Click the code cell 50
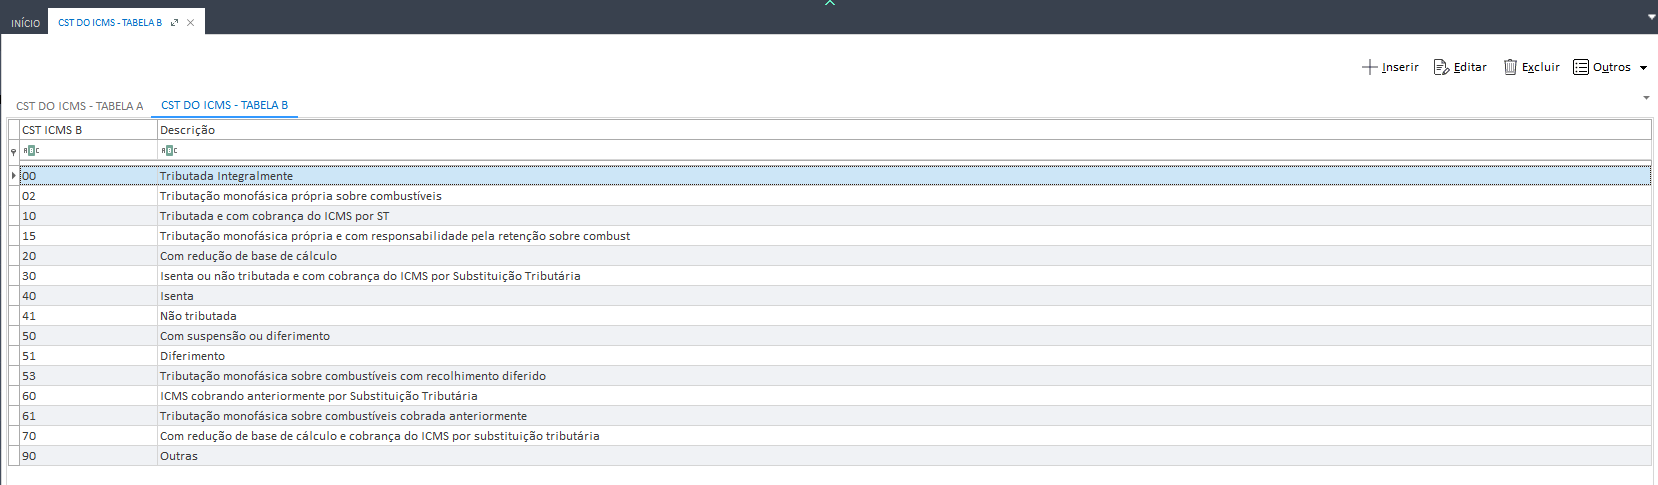Screen dimensions: 1658x485 point(88,336)
